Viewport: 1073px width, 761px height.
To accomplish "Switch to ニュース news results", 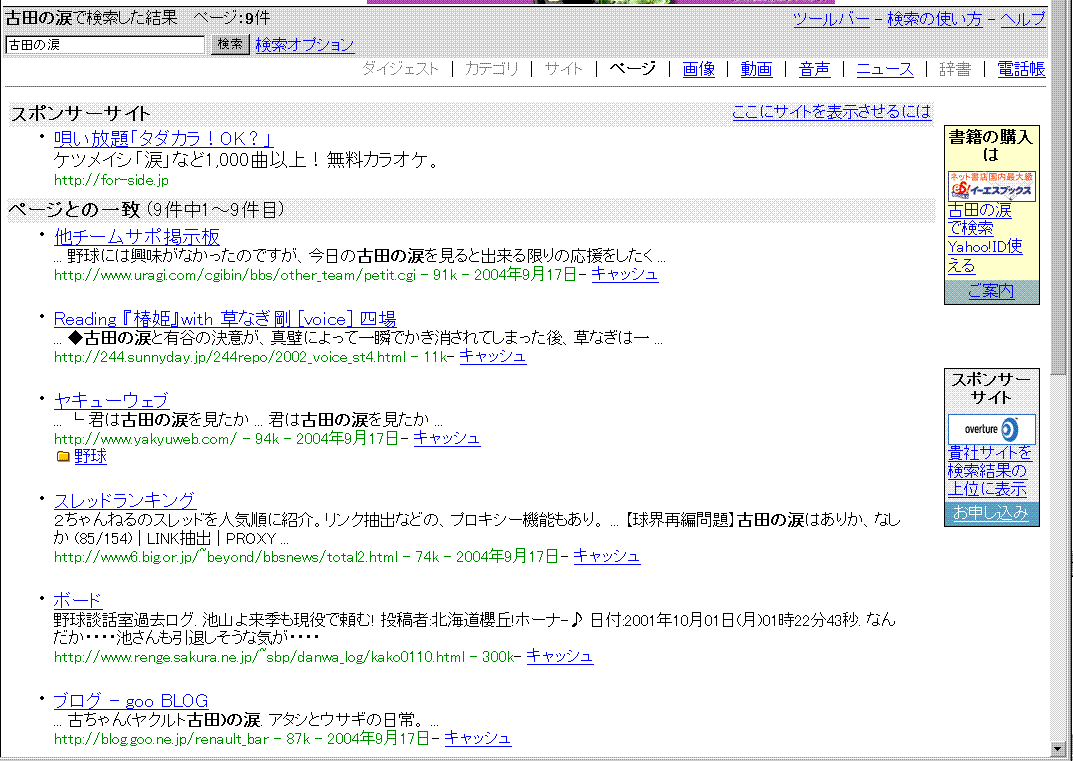I will 885,68.
